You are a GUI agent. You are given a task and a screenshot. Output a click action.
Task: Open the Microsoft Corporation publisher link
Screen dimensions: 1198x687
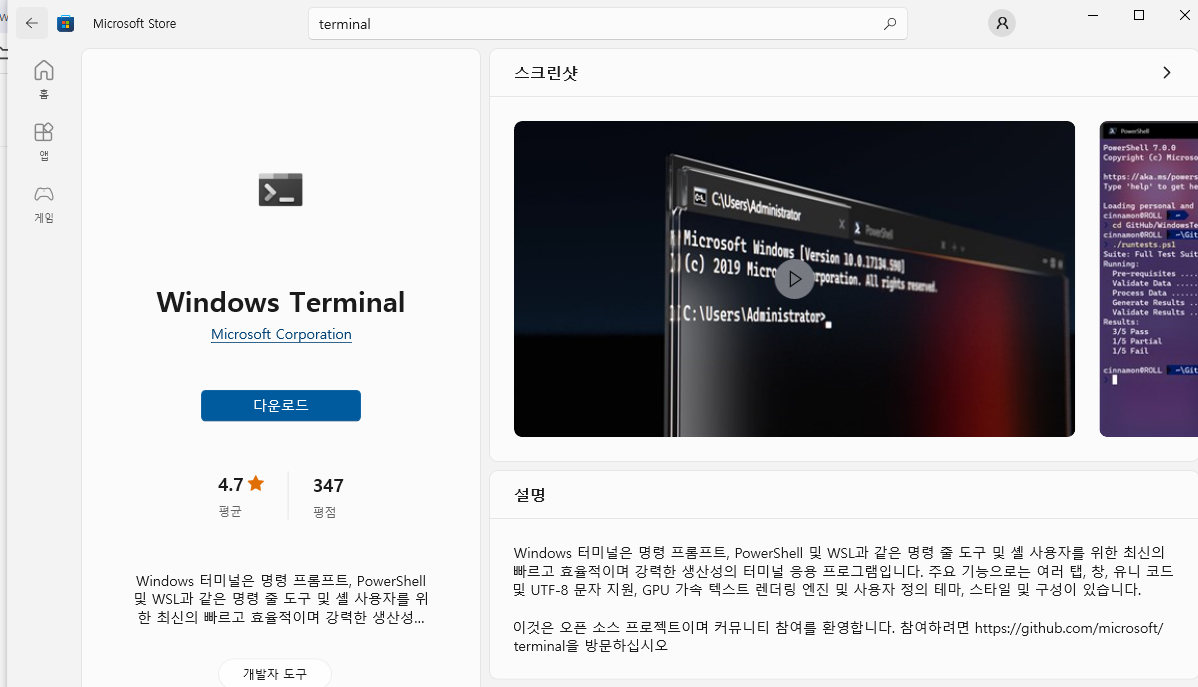[281, 335]
